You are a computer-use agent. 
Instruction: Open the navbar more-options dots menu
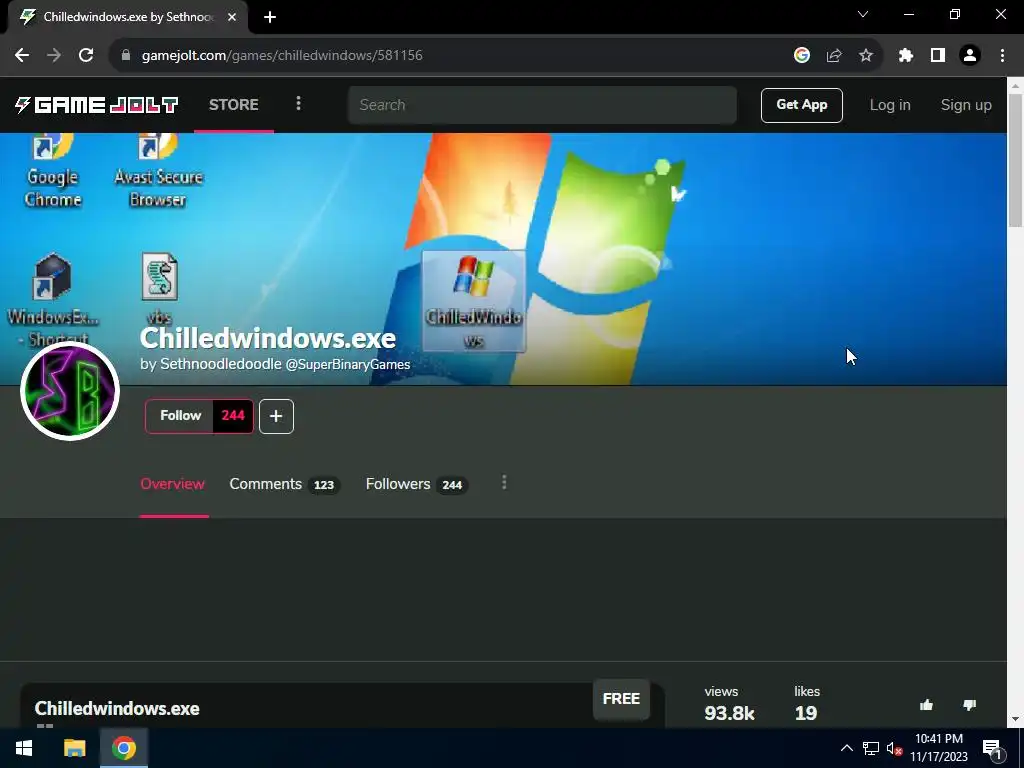(x=298, y=104)
